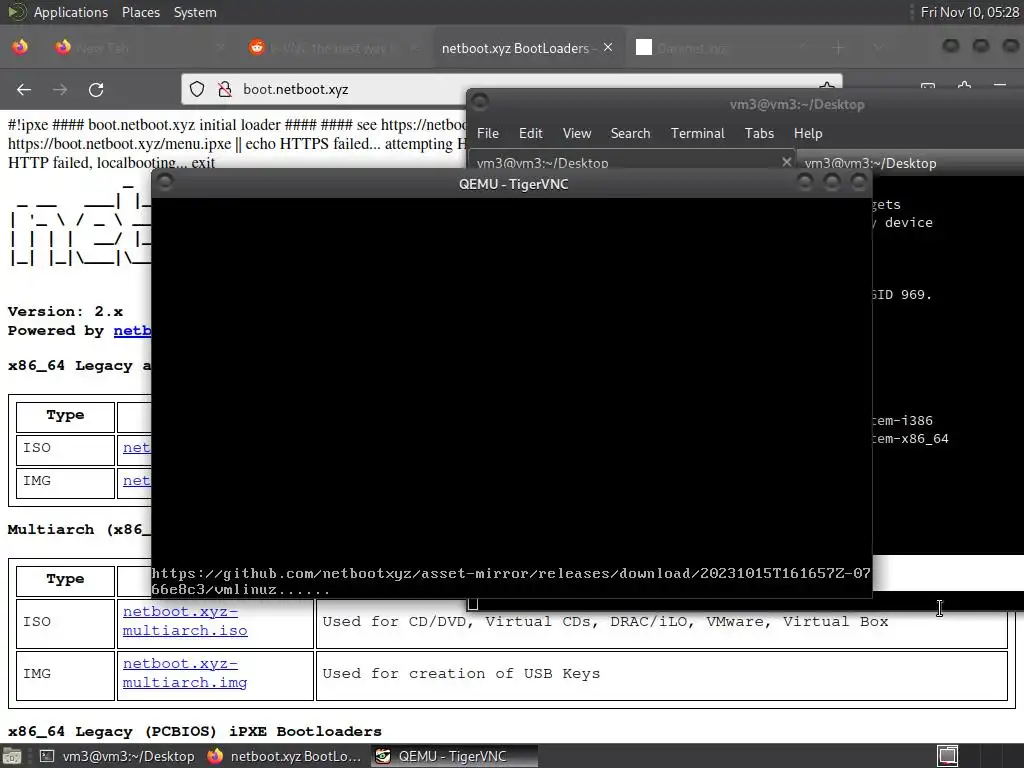
Task: Open the x86_64 ISO row link
Action: point(136,447)
